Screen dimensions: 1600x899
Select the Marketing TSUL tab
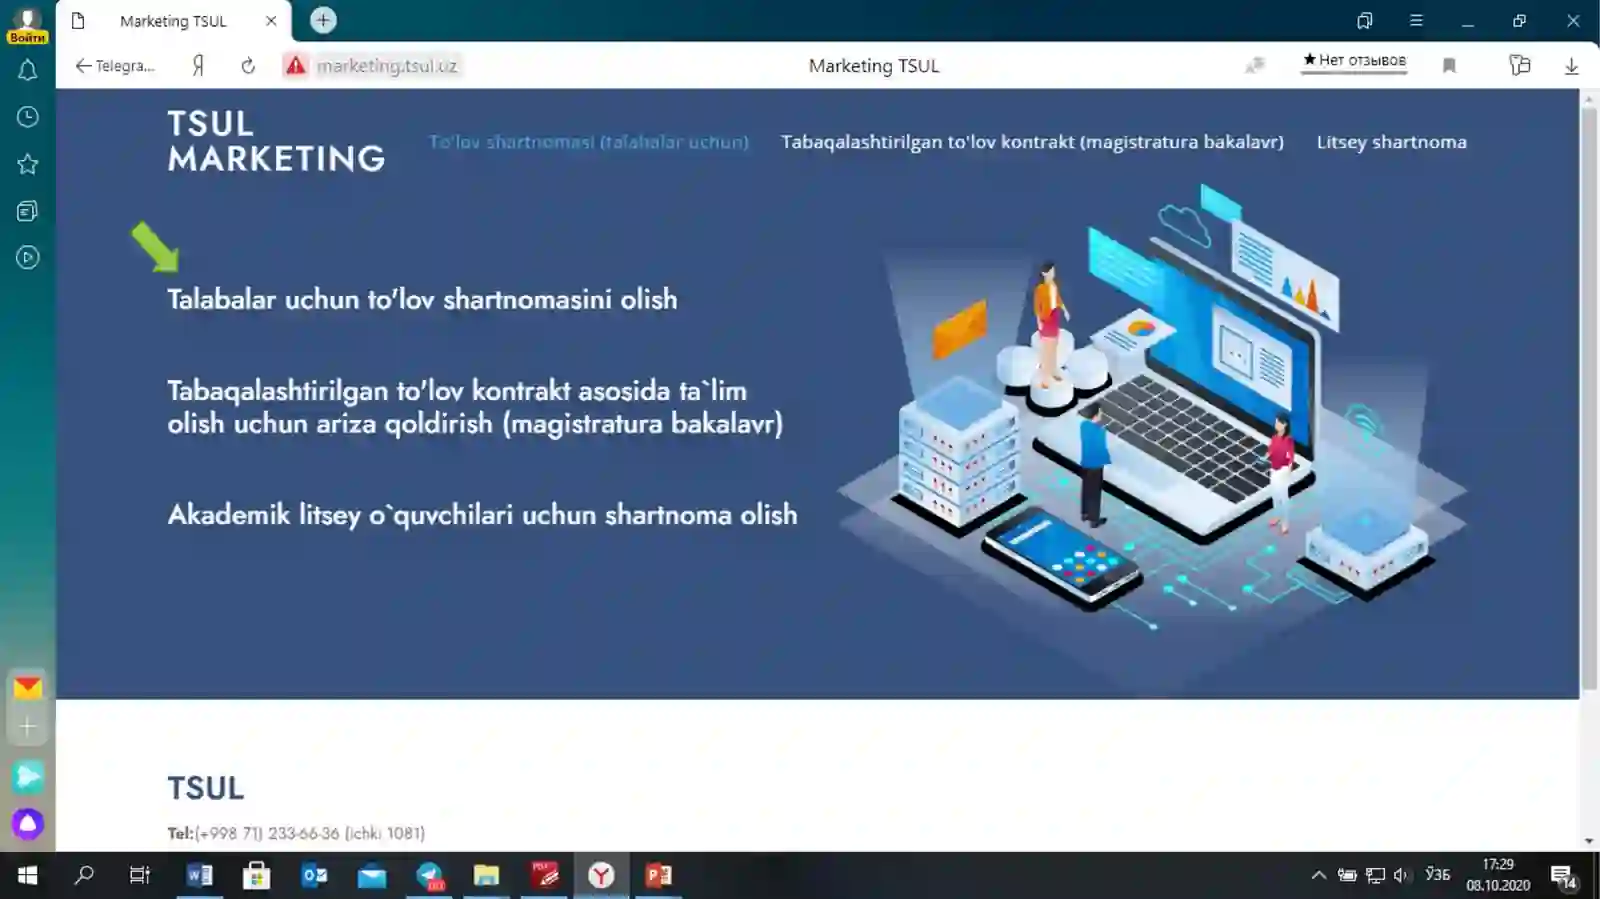tap(173, 21)
